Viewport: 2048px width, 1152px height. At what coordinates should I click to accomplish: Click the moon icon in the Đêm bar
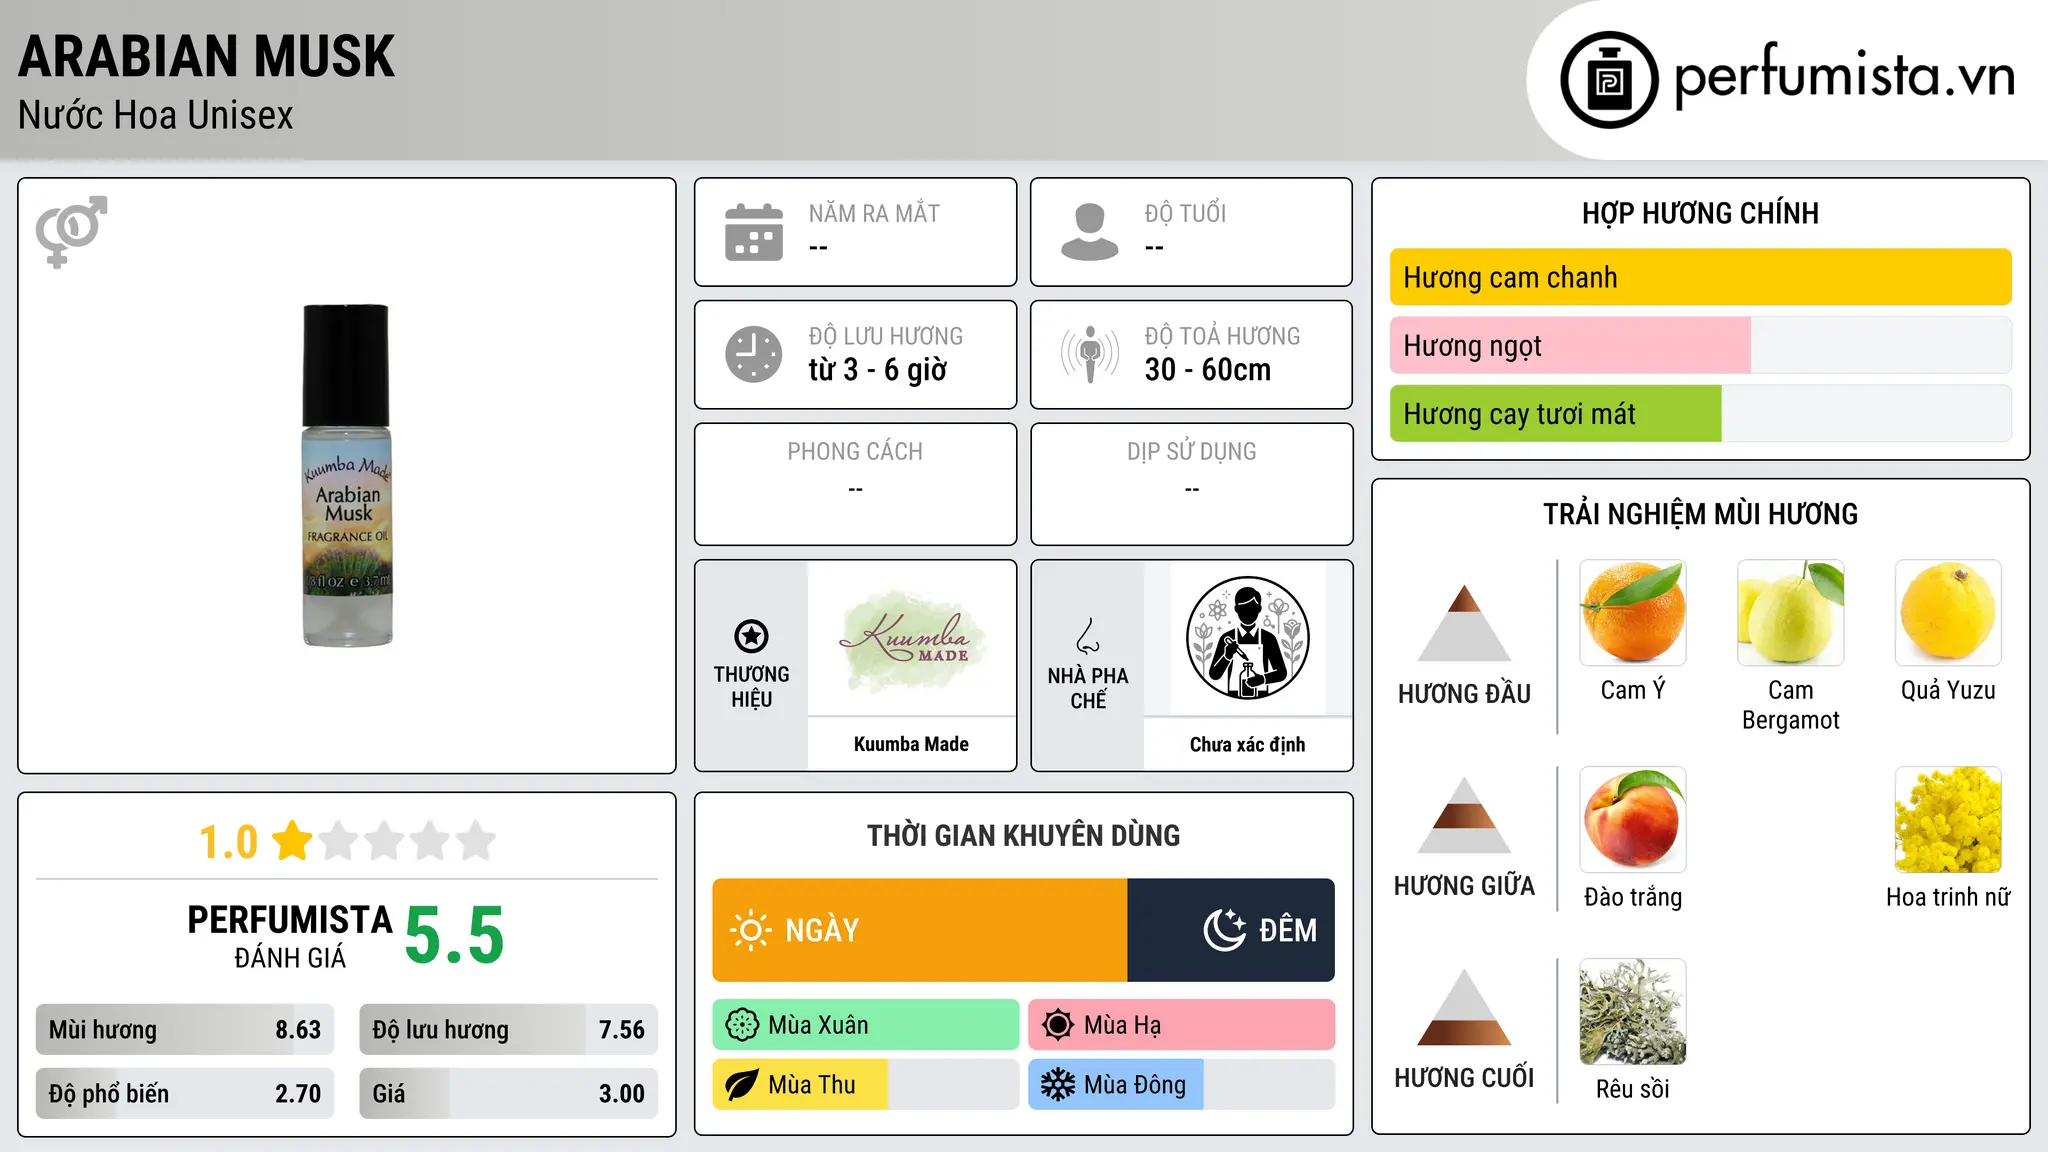pyautogui.click(x=1225, y=930)
